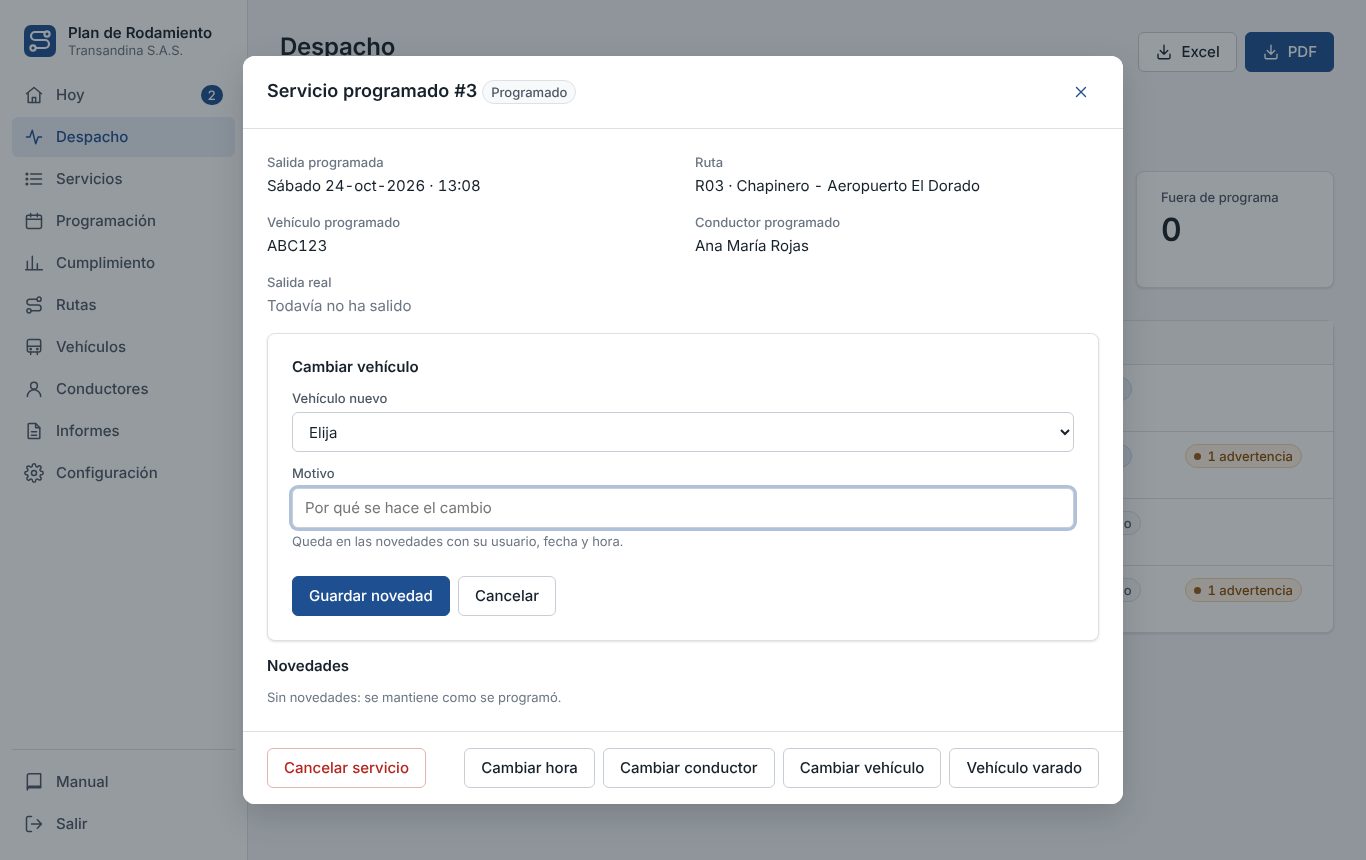Click Guardar novedad button
The width and height of the screenshot is (1366, 860).
tap(371, 596)
